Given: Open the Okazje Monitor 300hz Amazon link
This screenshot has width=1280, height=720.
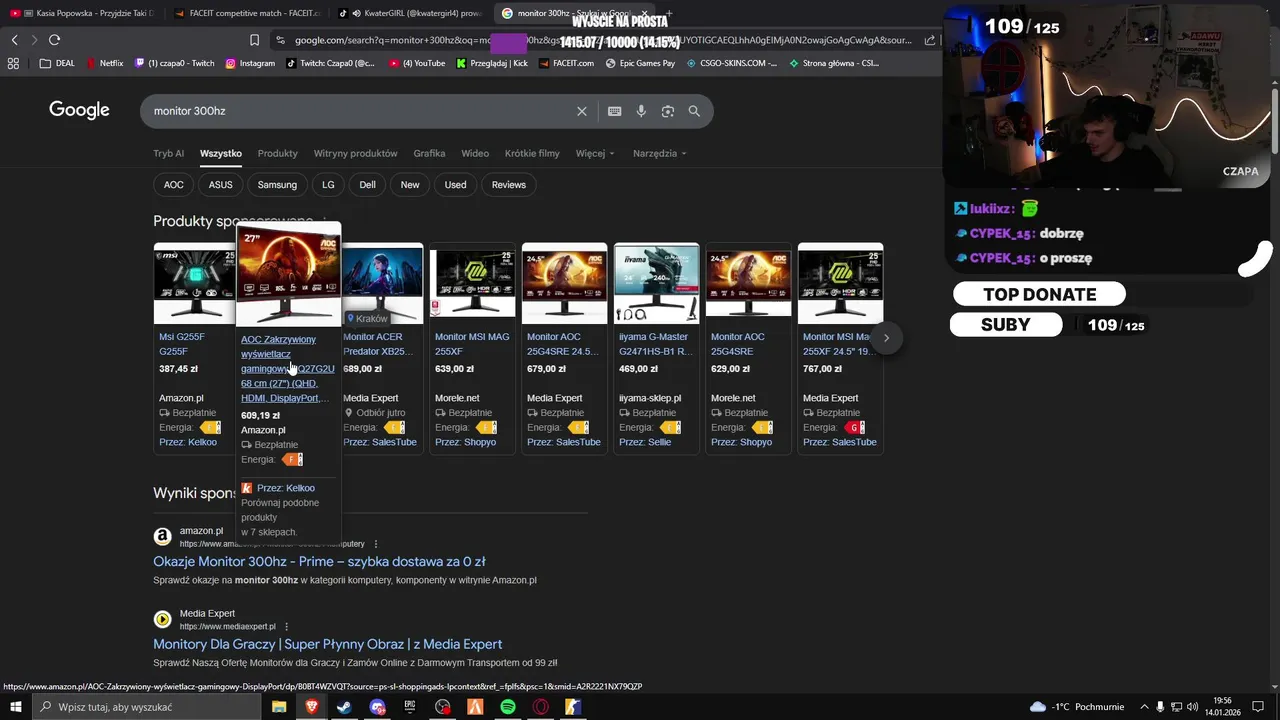Looking at the screenshot, I should [319, 562].
